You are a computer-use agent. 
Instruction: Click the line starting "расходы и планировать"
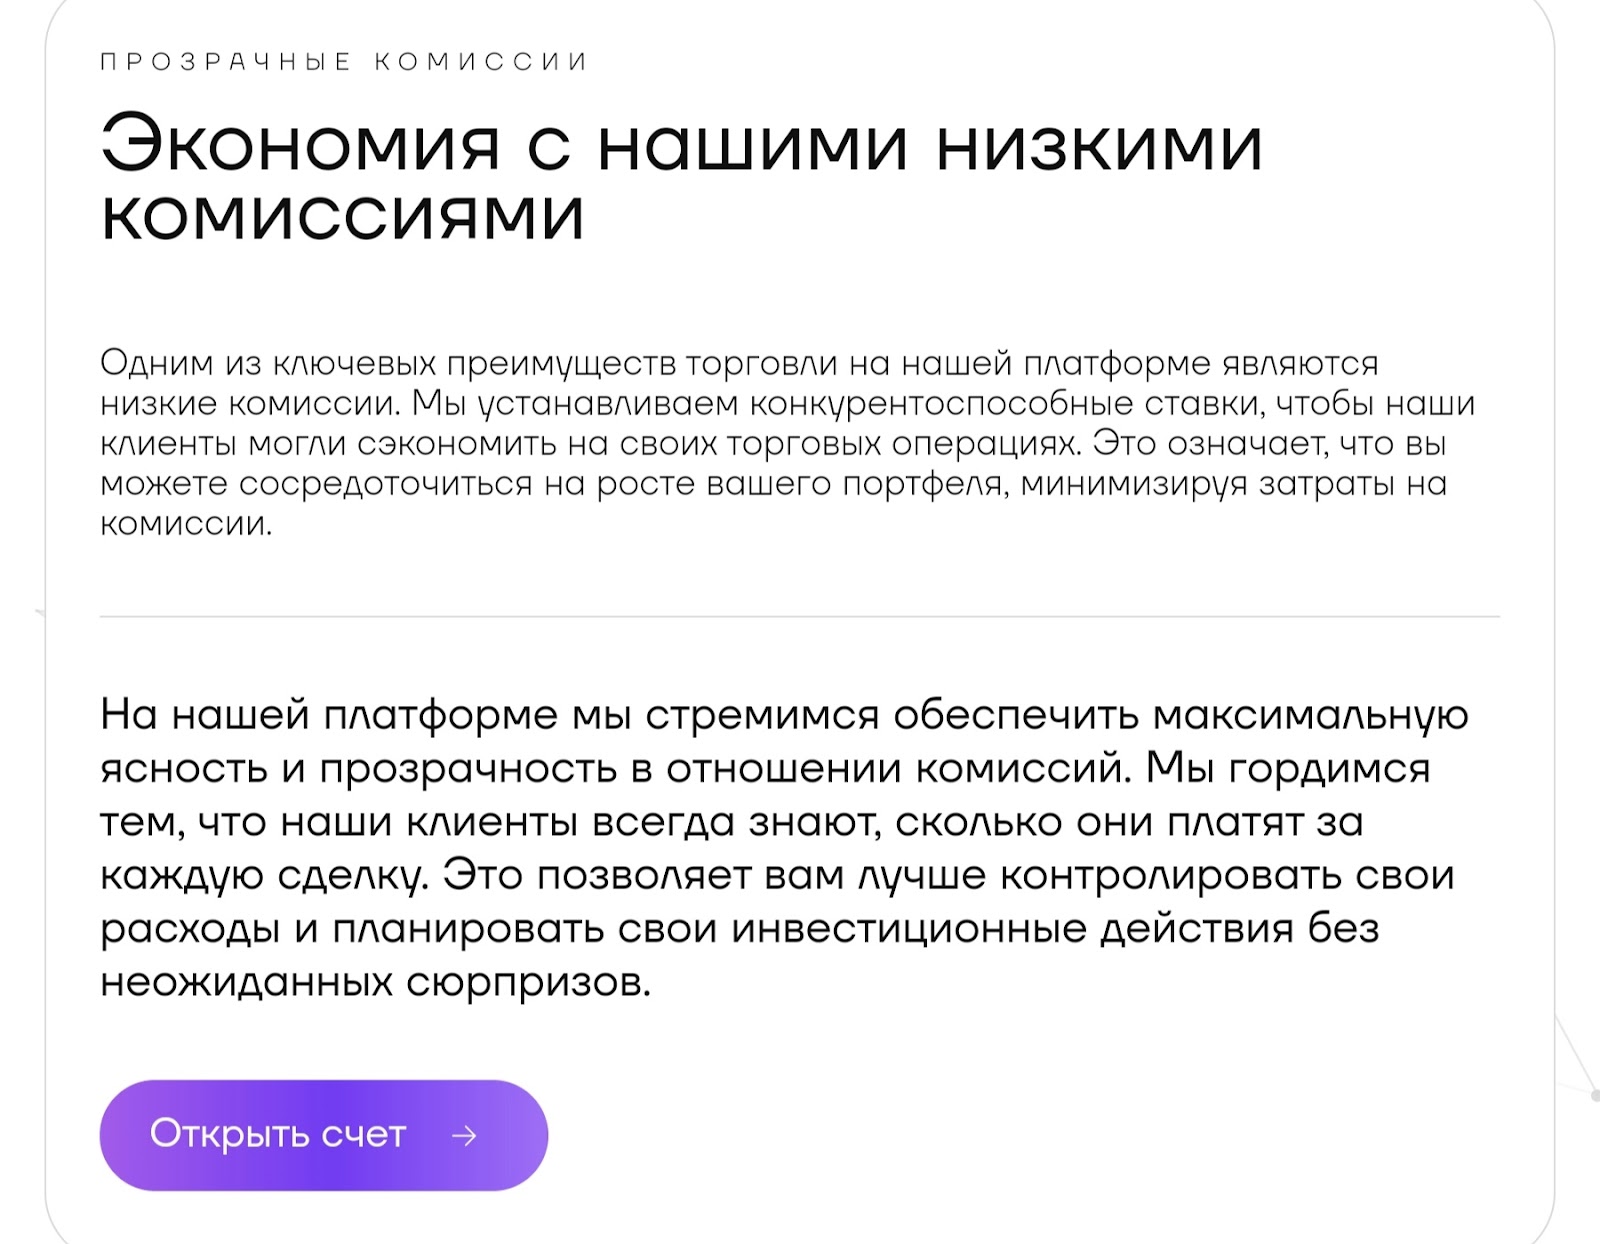tap(739, 928)
